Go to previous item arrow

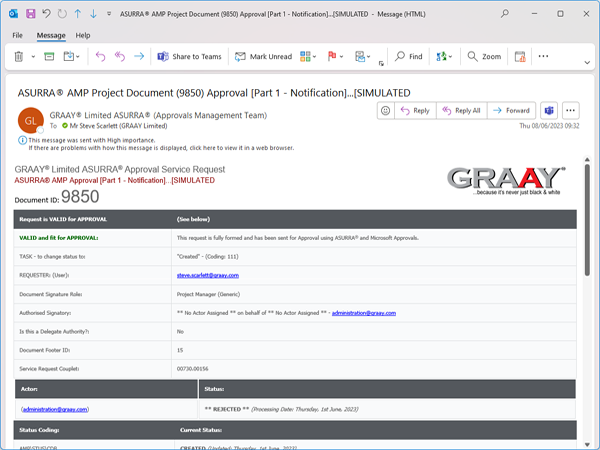click(x=78, y=14)
